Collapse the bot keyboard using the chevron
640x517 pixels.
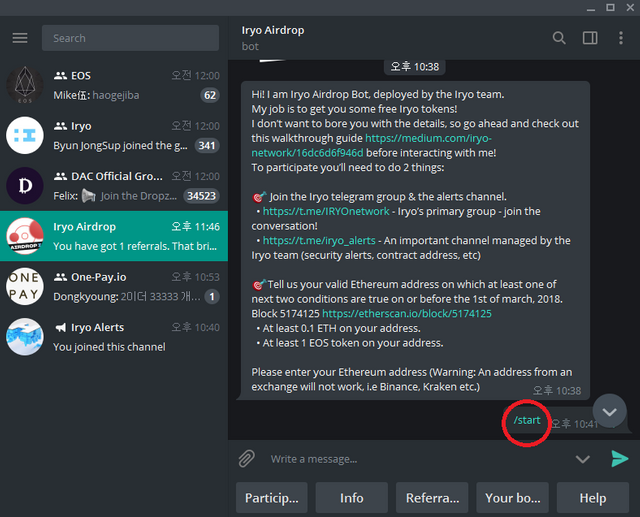point(582,459)
